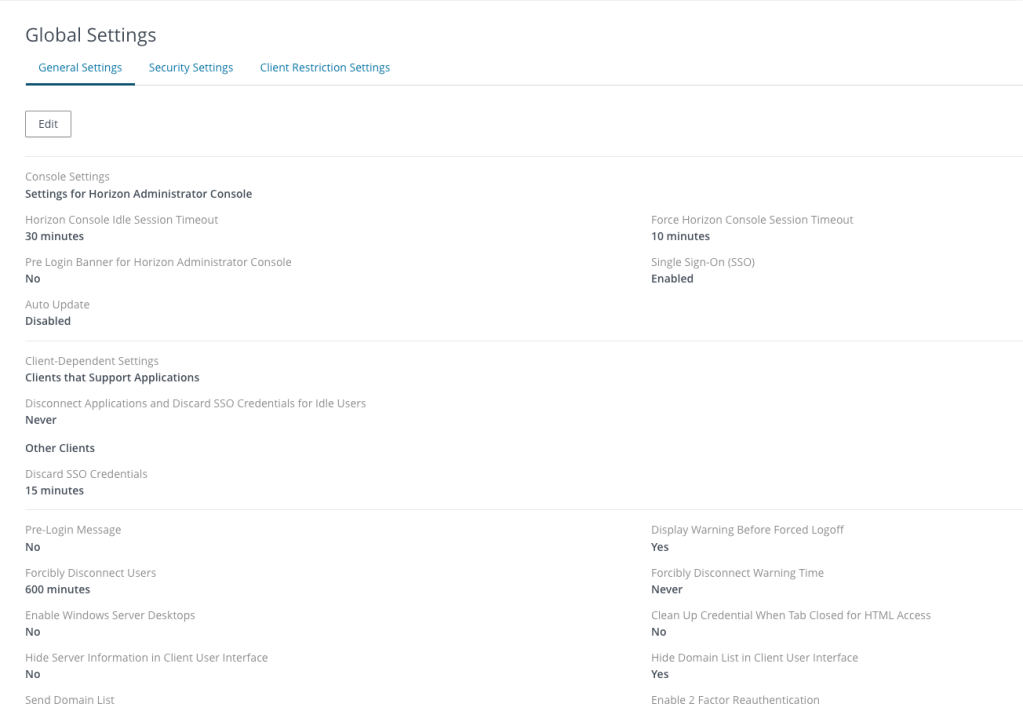The width and height of the screenshot is (1023, 711).
Task: Click Hide Domain List in Client User Interface
Action: 754,658
